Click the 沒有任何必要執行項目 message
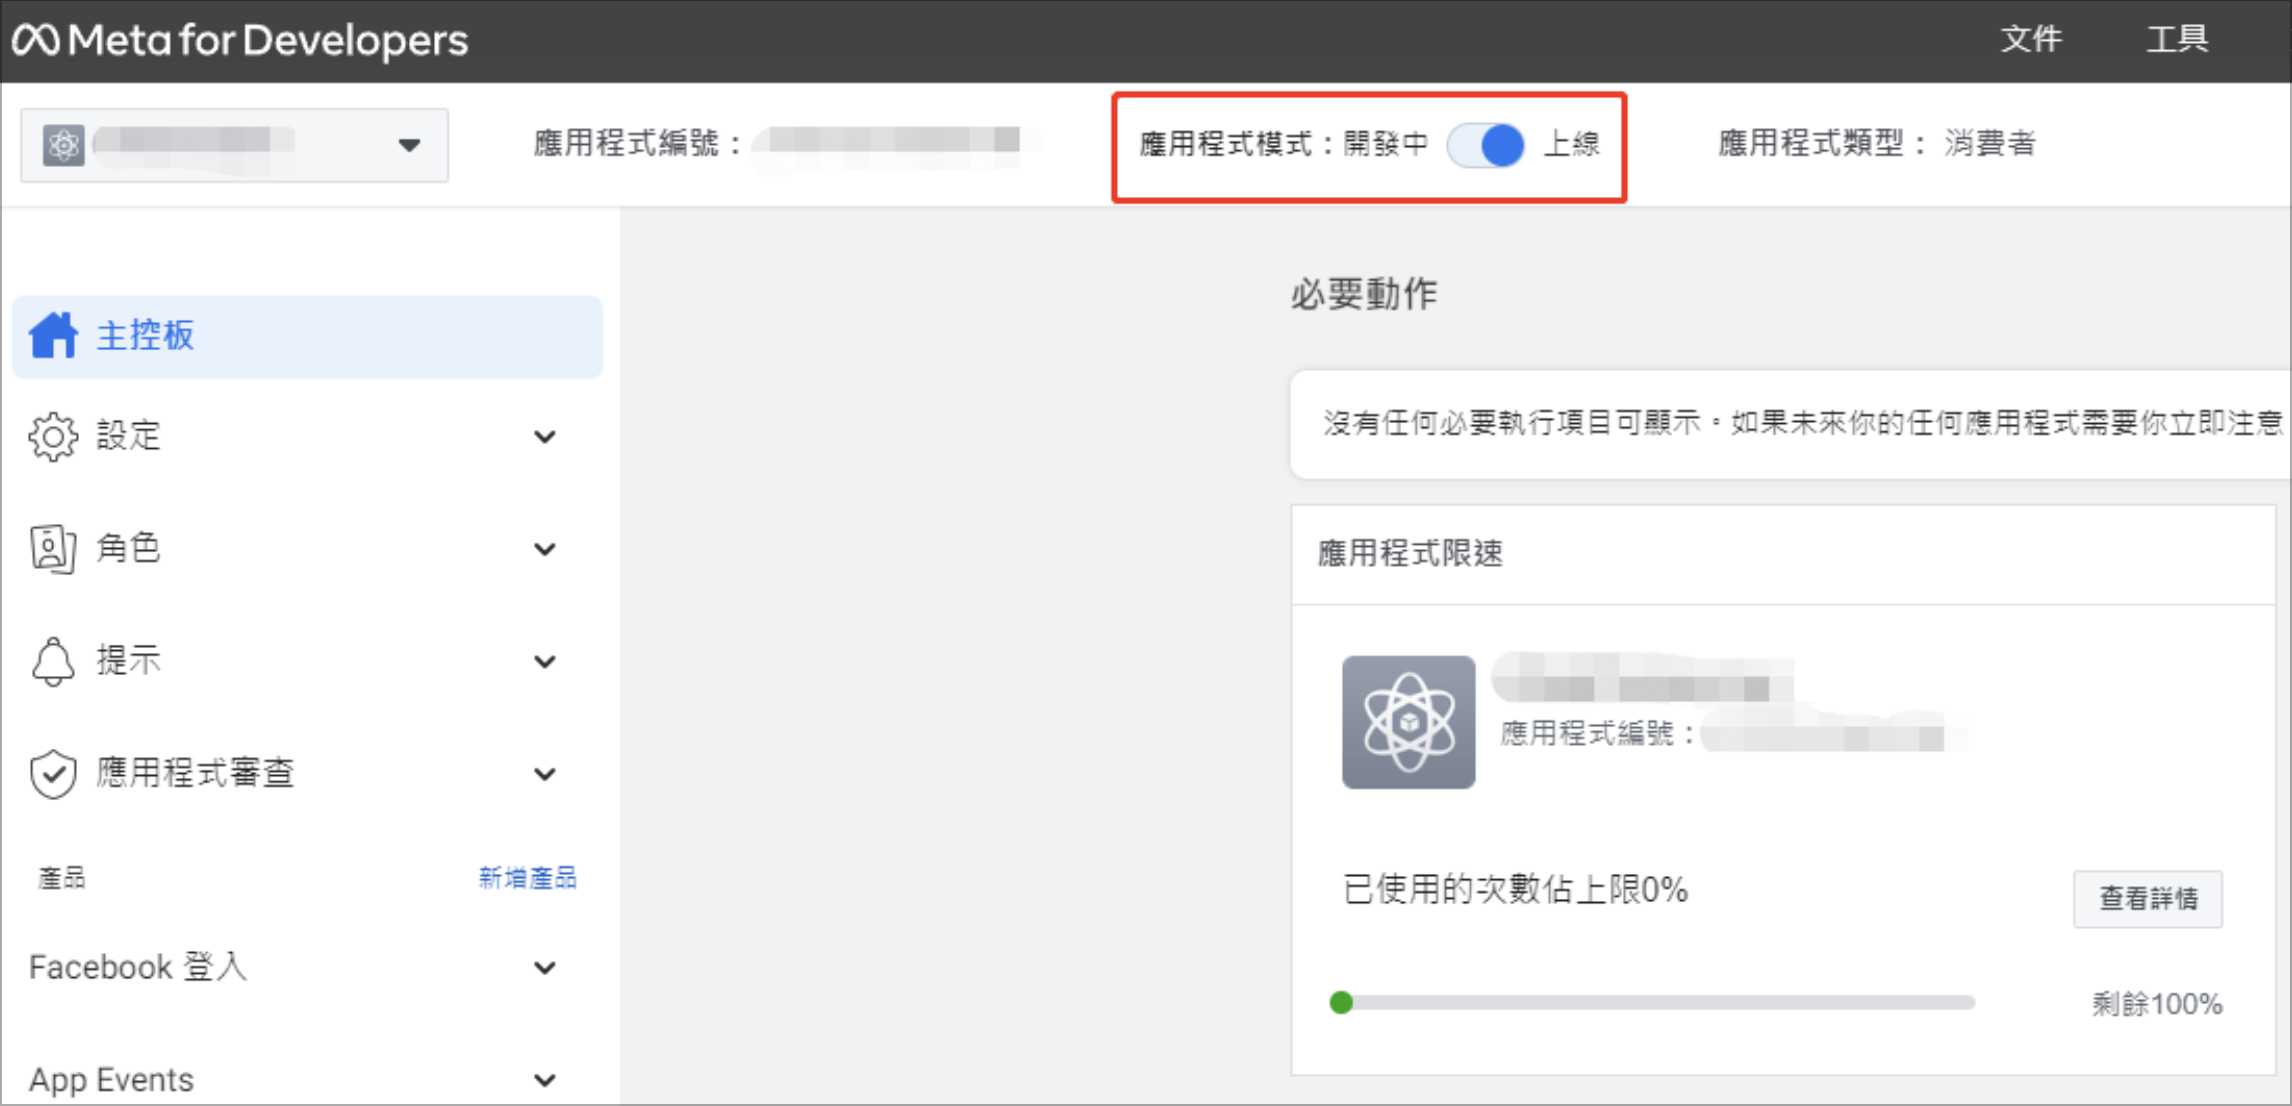The height and width of the screenshot is (1106, 2292). (1804, 423)
